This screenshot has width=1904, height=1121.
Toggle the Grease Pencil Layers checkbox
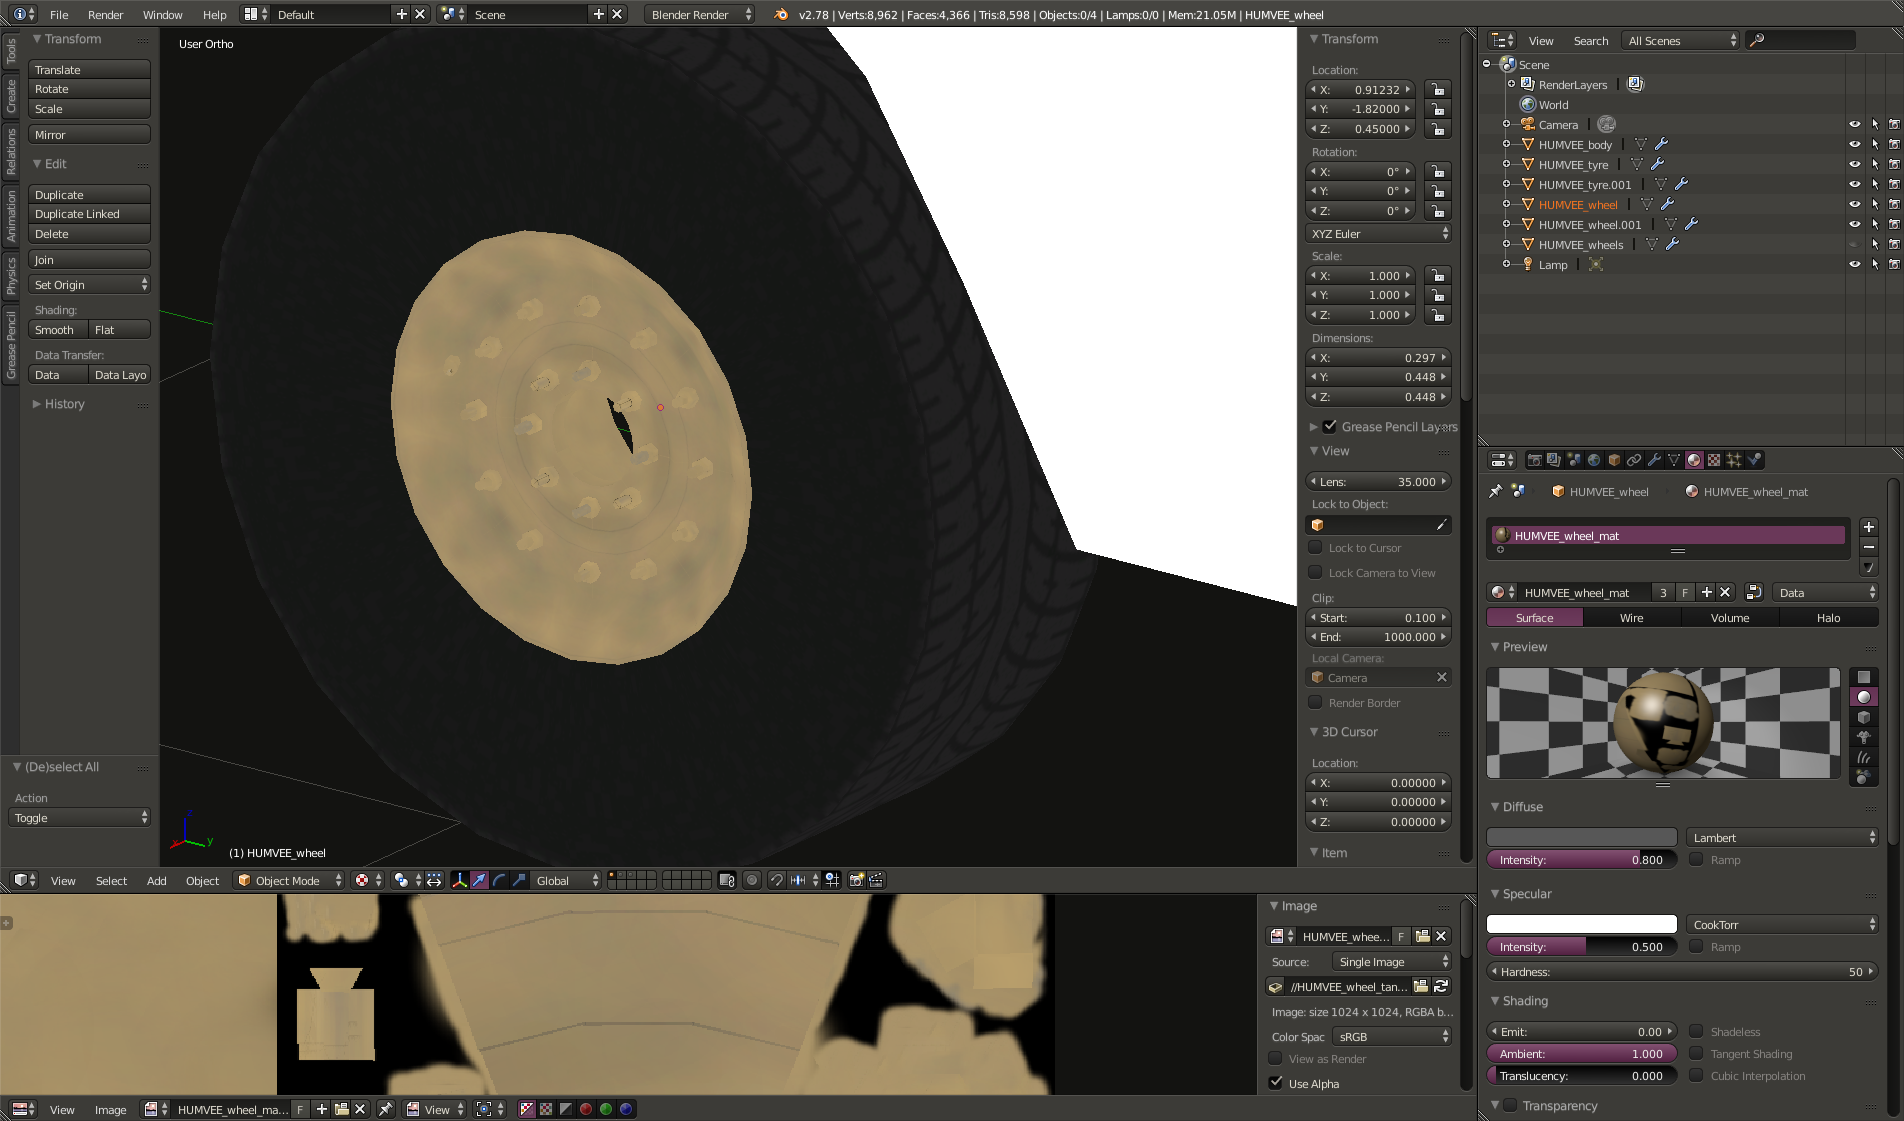point(1330,426)
